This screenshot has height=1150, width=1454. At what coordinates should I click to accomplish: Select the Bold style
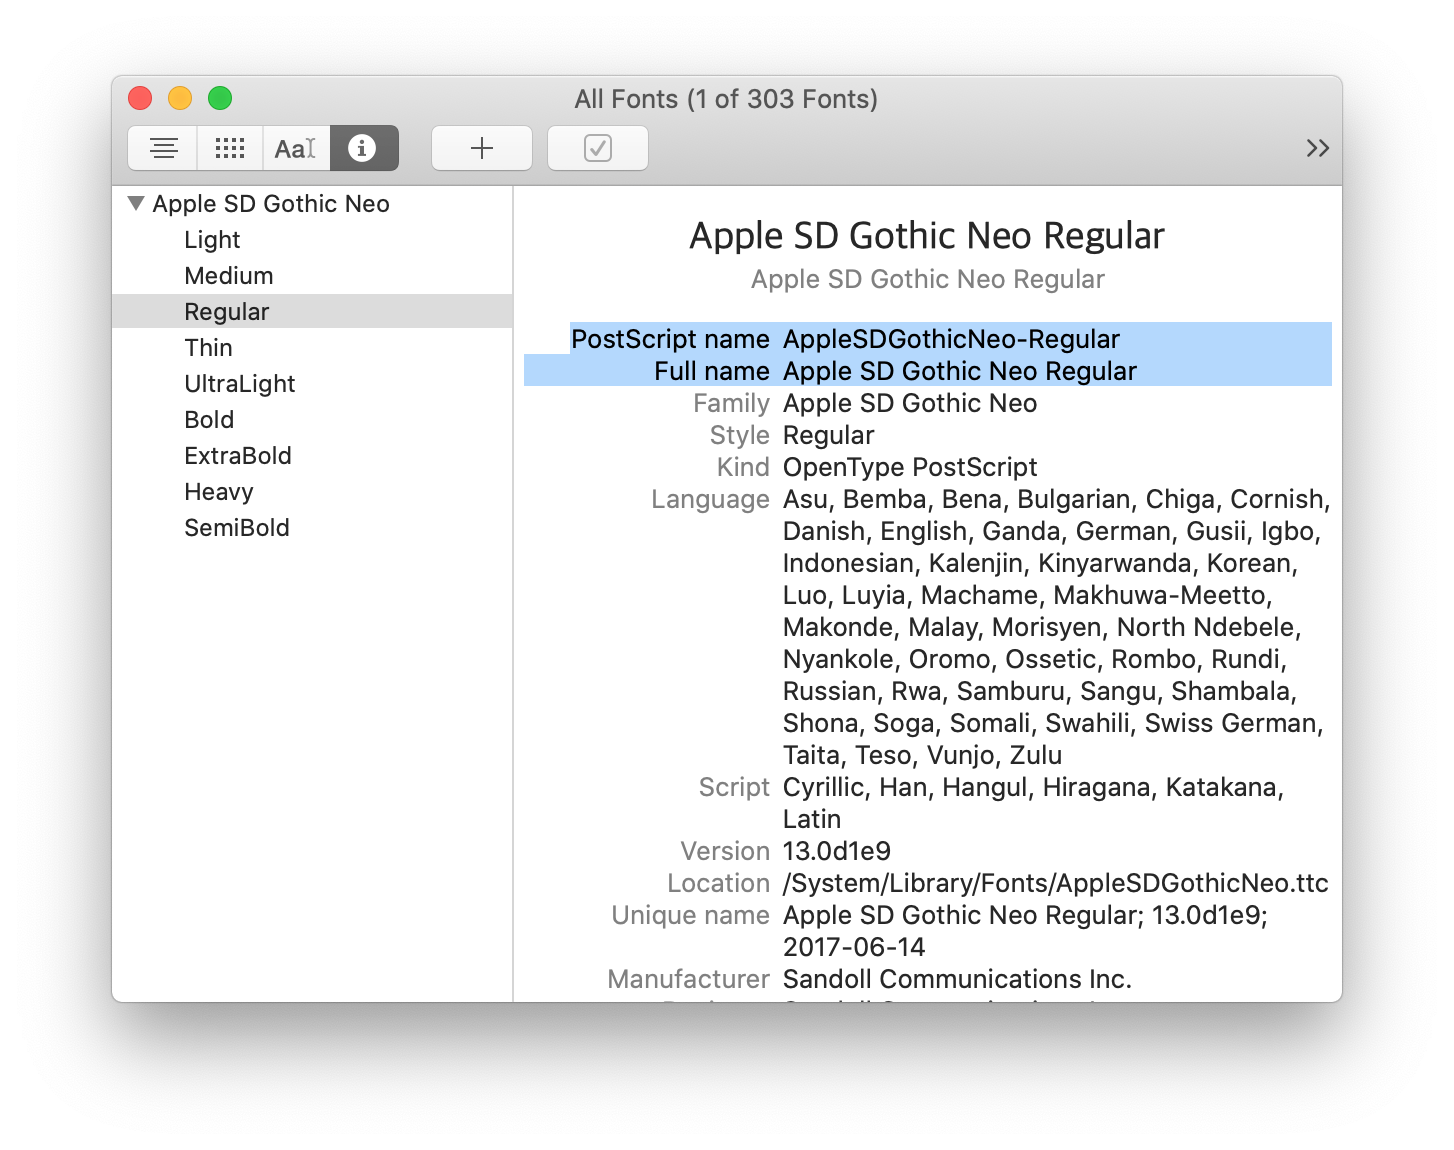coord(209,420)
